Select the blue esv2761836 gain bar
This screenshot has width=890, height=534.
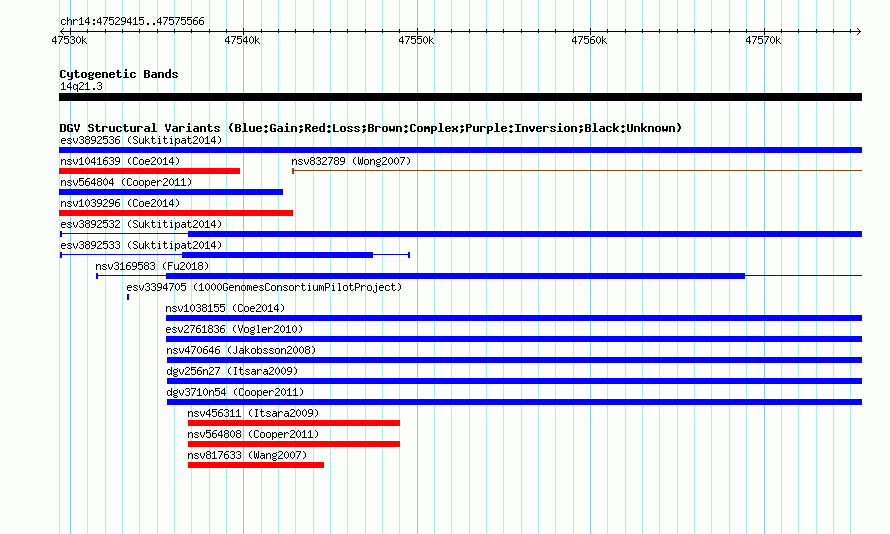[514, 339]
